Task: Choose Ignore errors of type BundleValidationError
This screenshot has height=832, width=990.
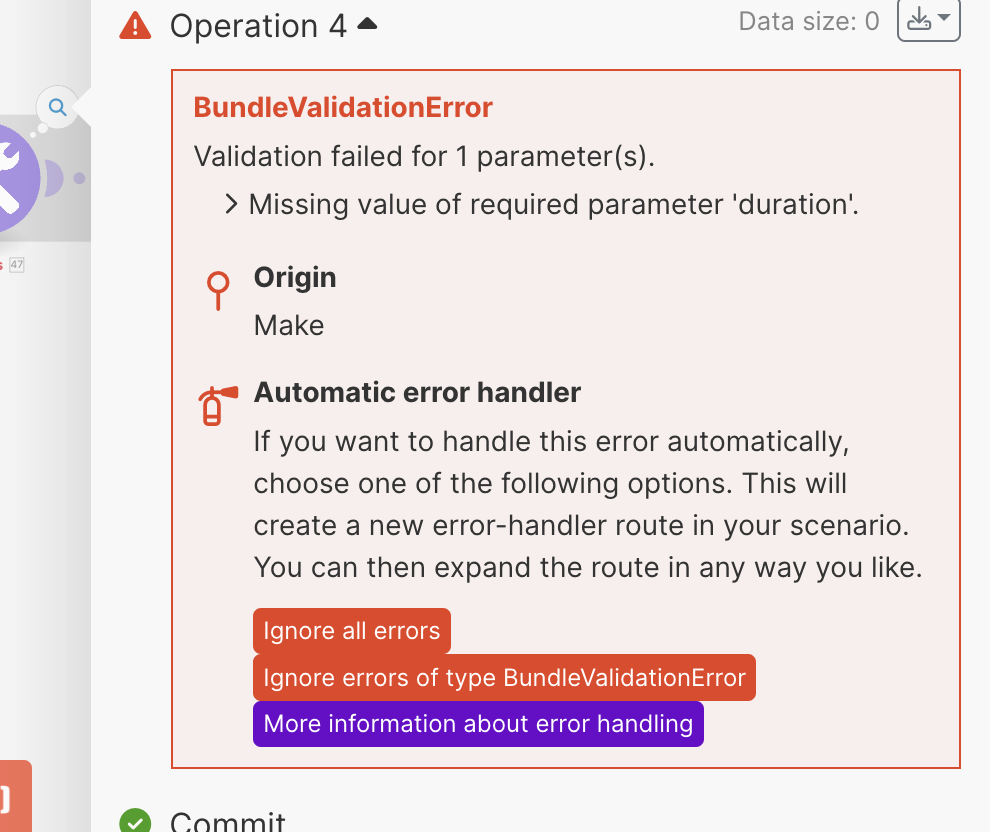Action: point(504,678)
